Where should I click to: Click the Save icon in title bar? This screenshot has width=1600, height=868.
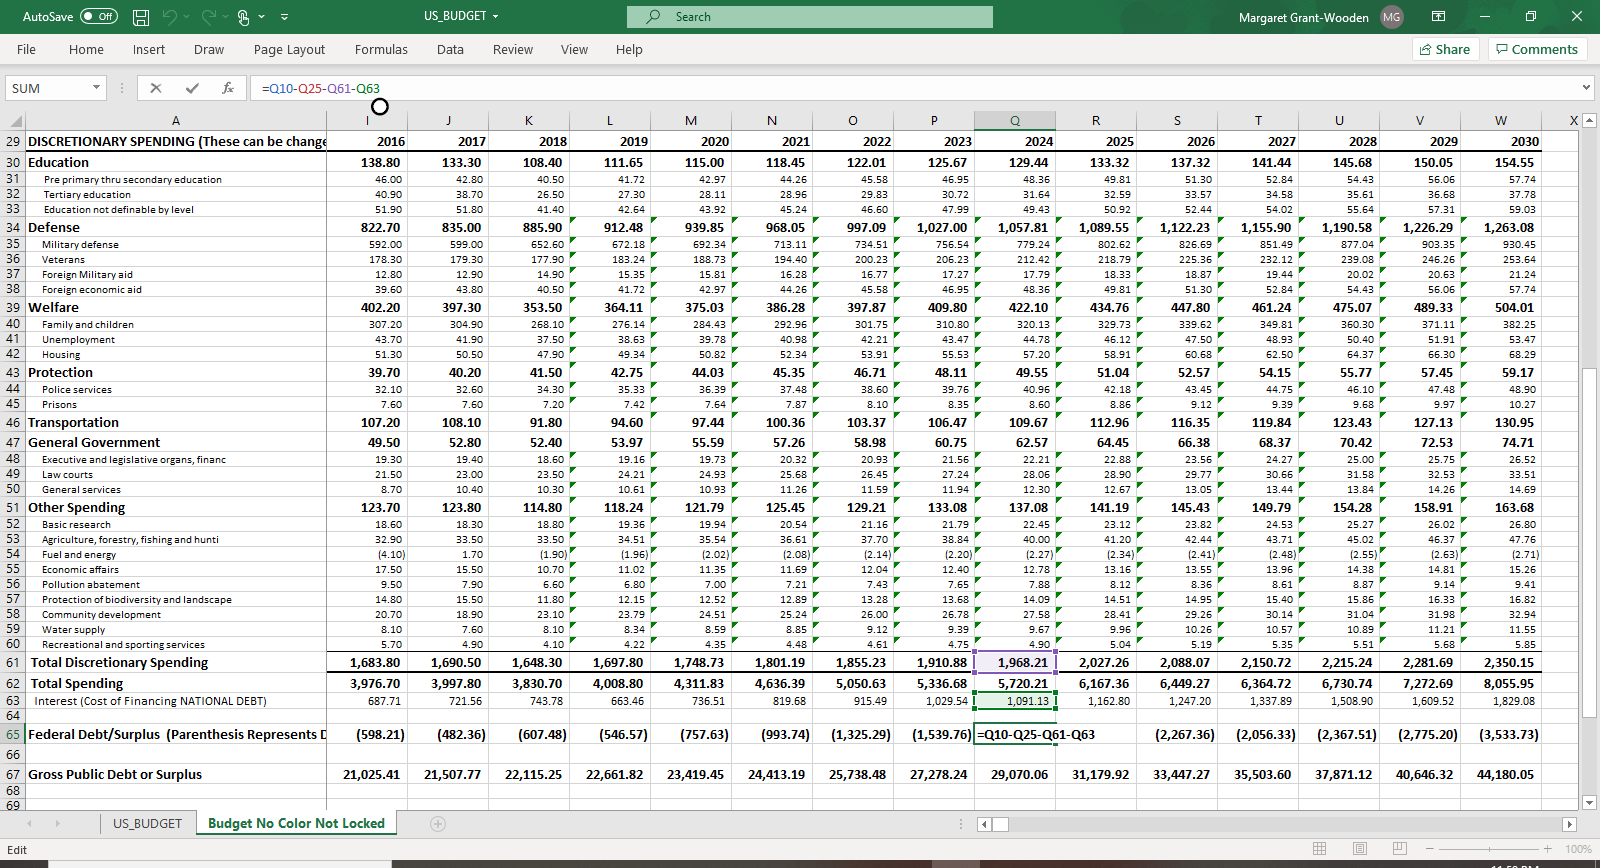point(141,17)
